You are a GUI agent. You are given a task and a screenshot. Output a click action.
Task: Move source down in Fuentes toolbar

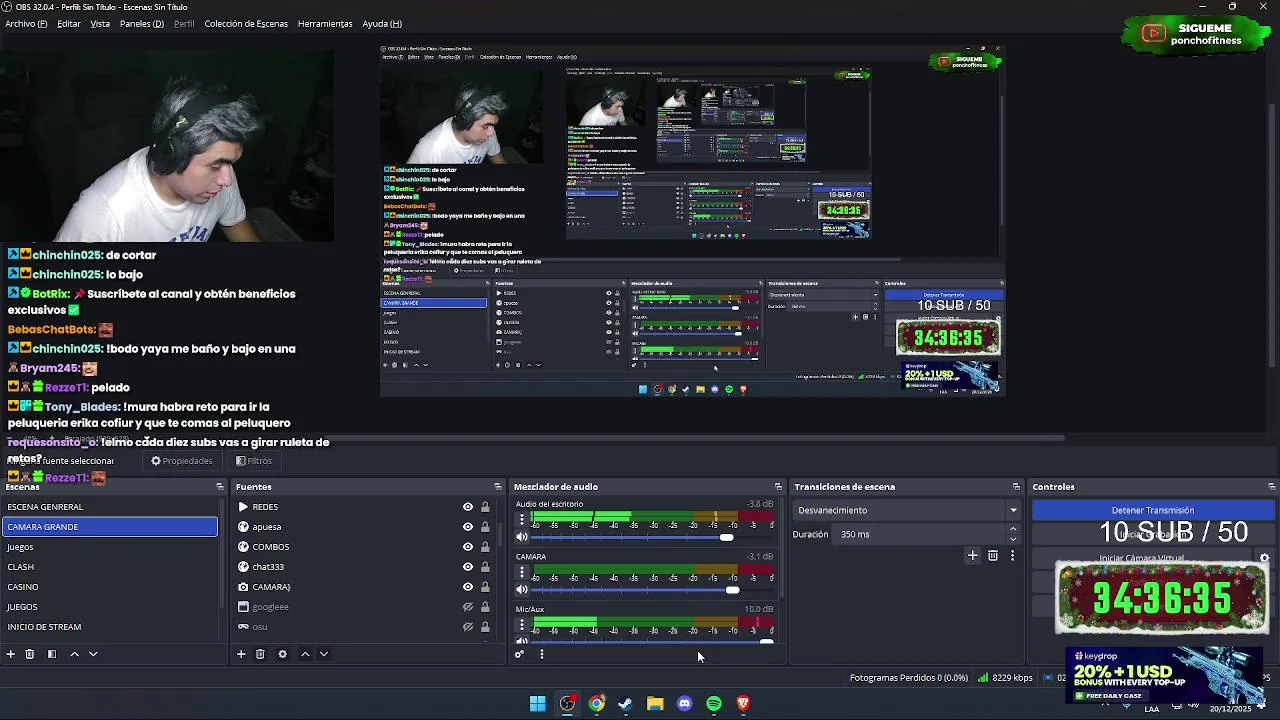pos(324,654)
